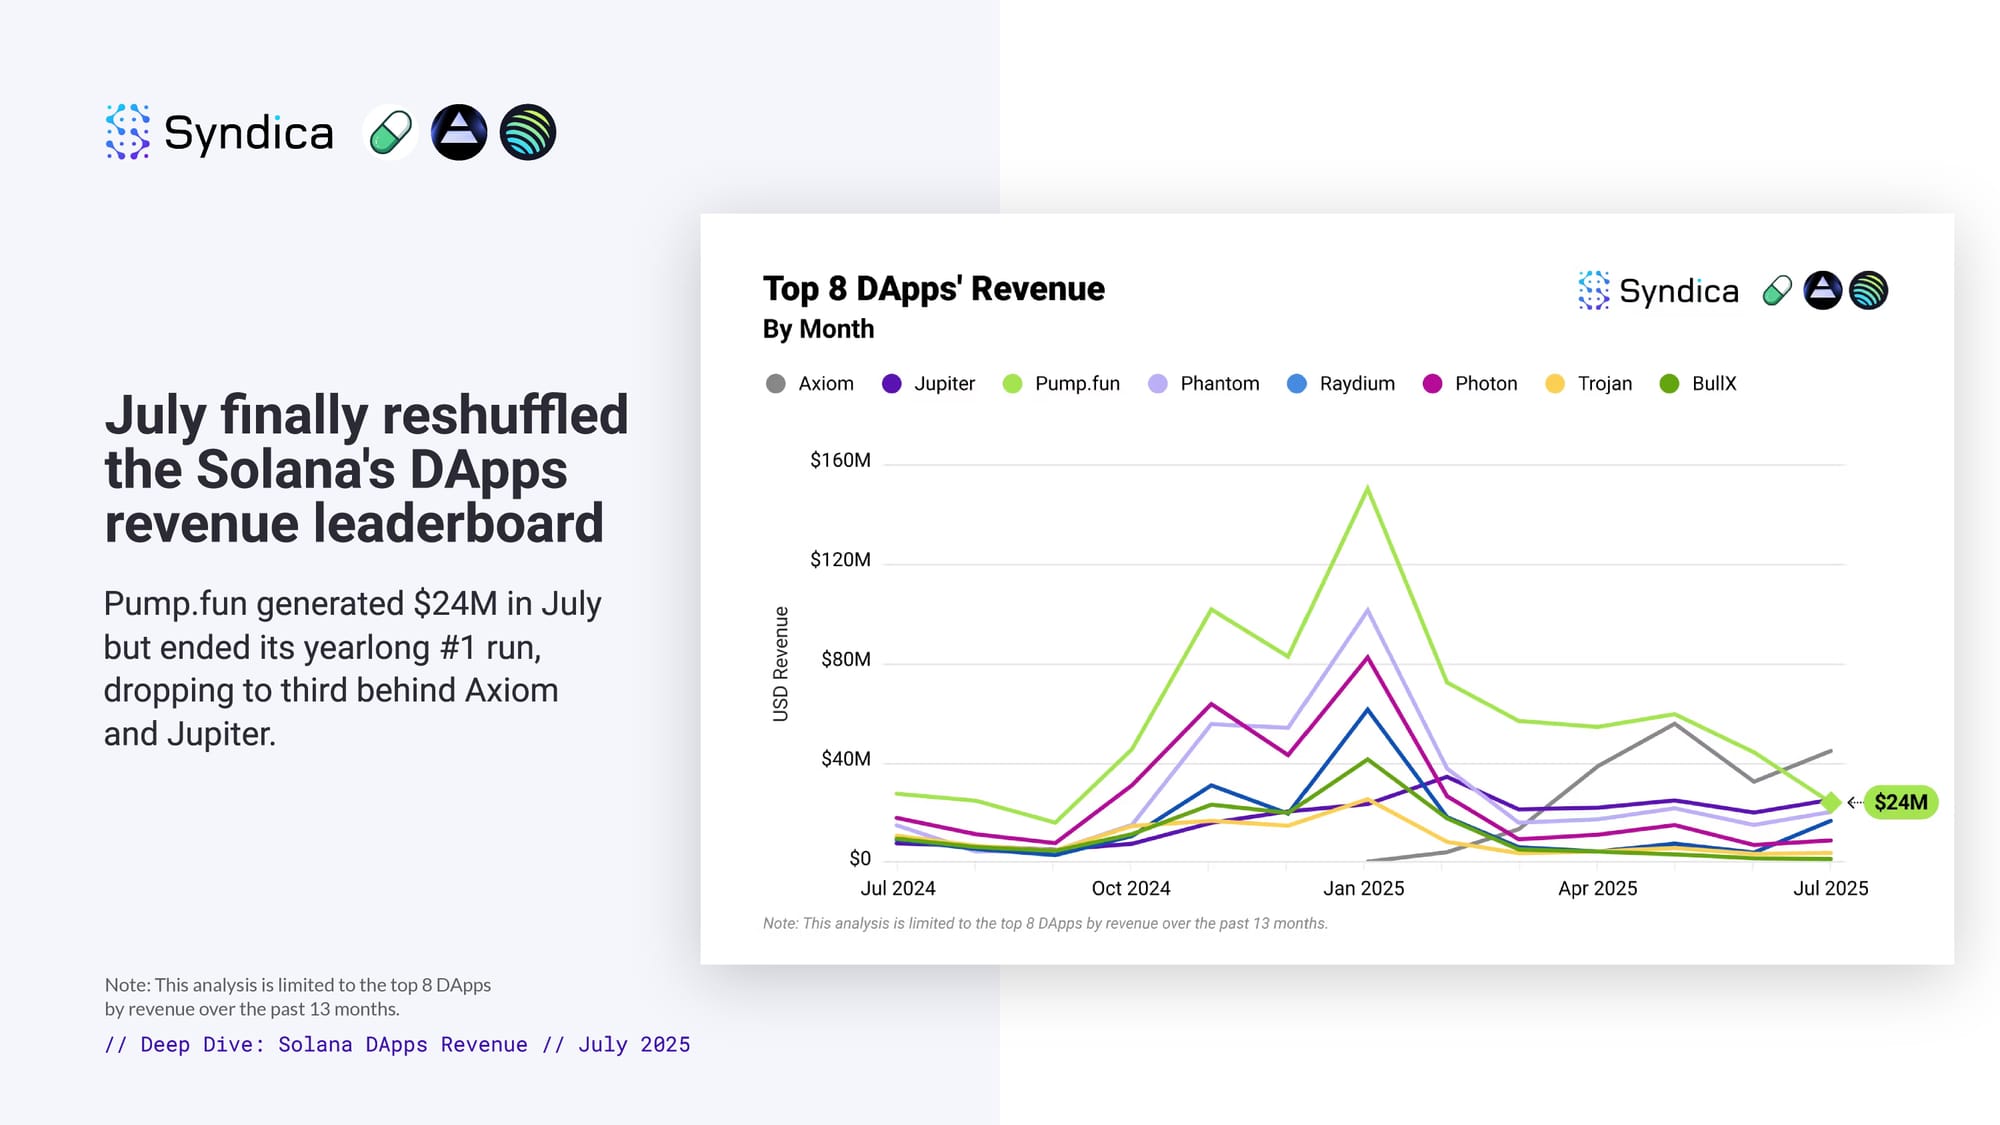Click the Pump.fun pill icon beside Syndica header
Viewport: 2000px width, 1125px height.
[x=390, y=132]
